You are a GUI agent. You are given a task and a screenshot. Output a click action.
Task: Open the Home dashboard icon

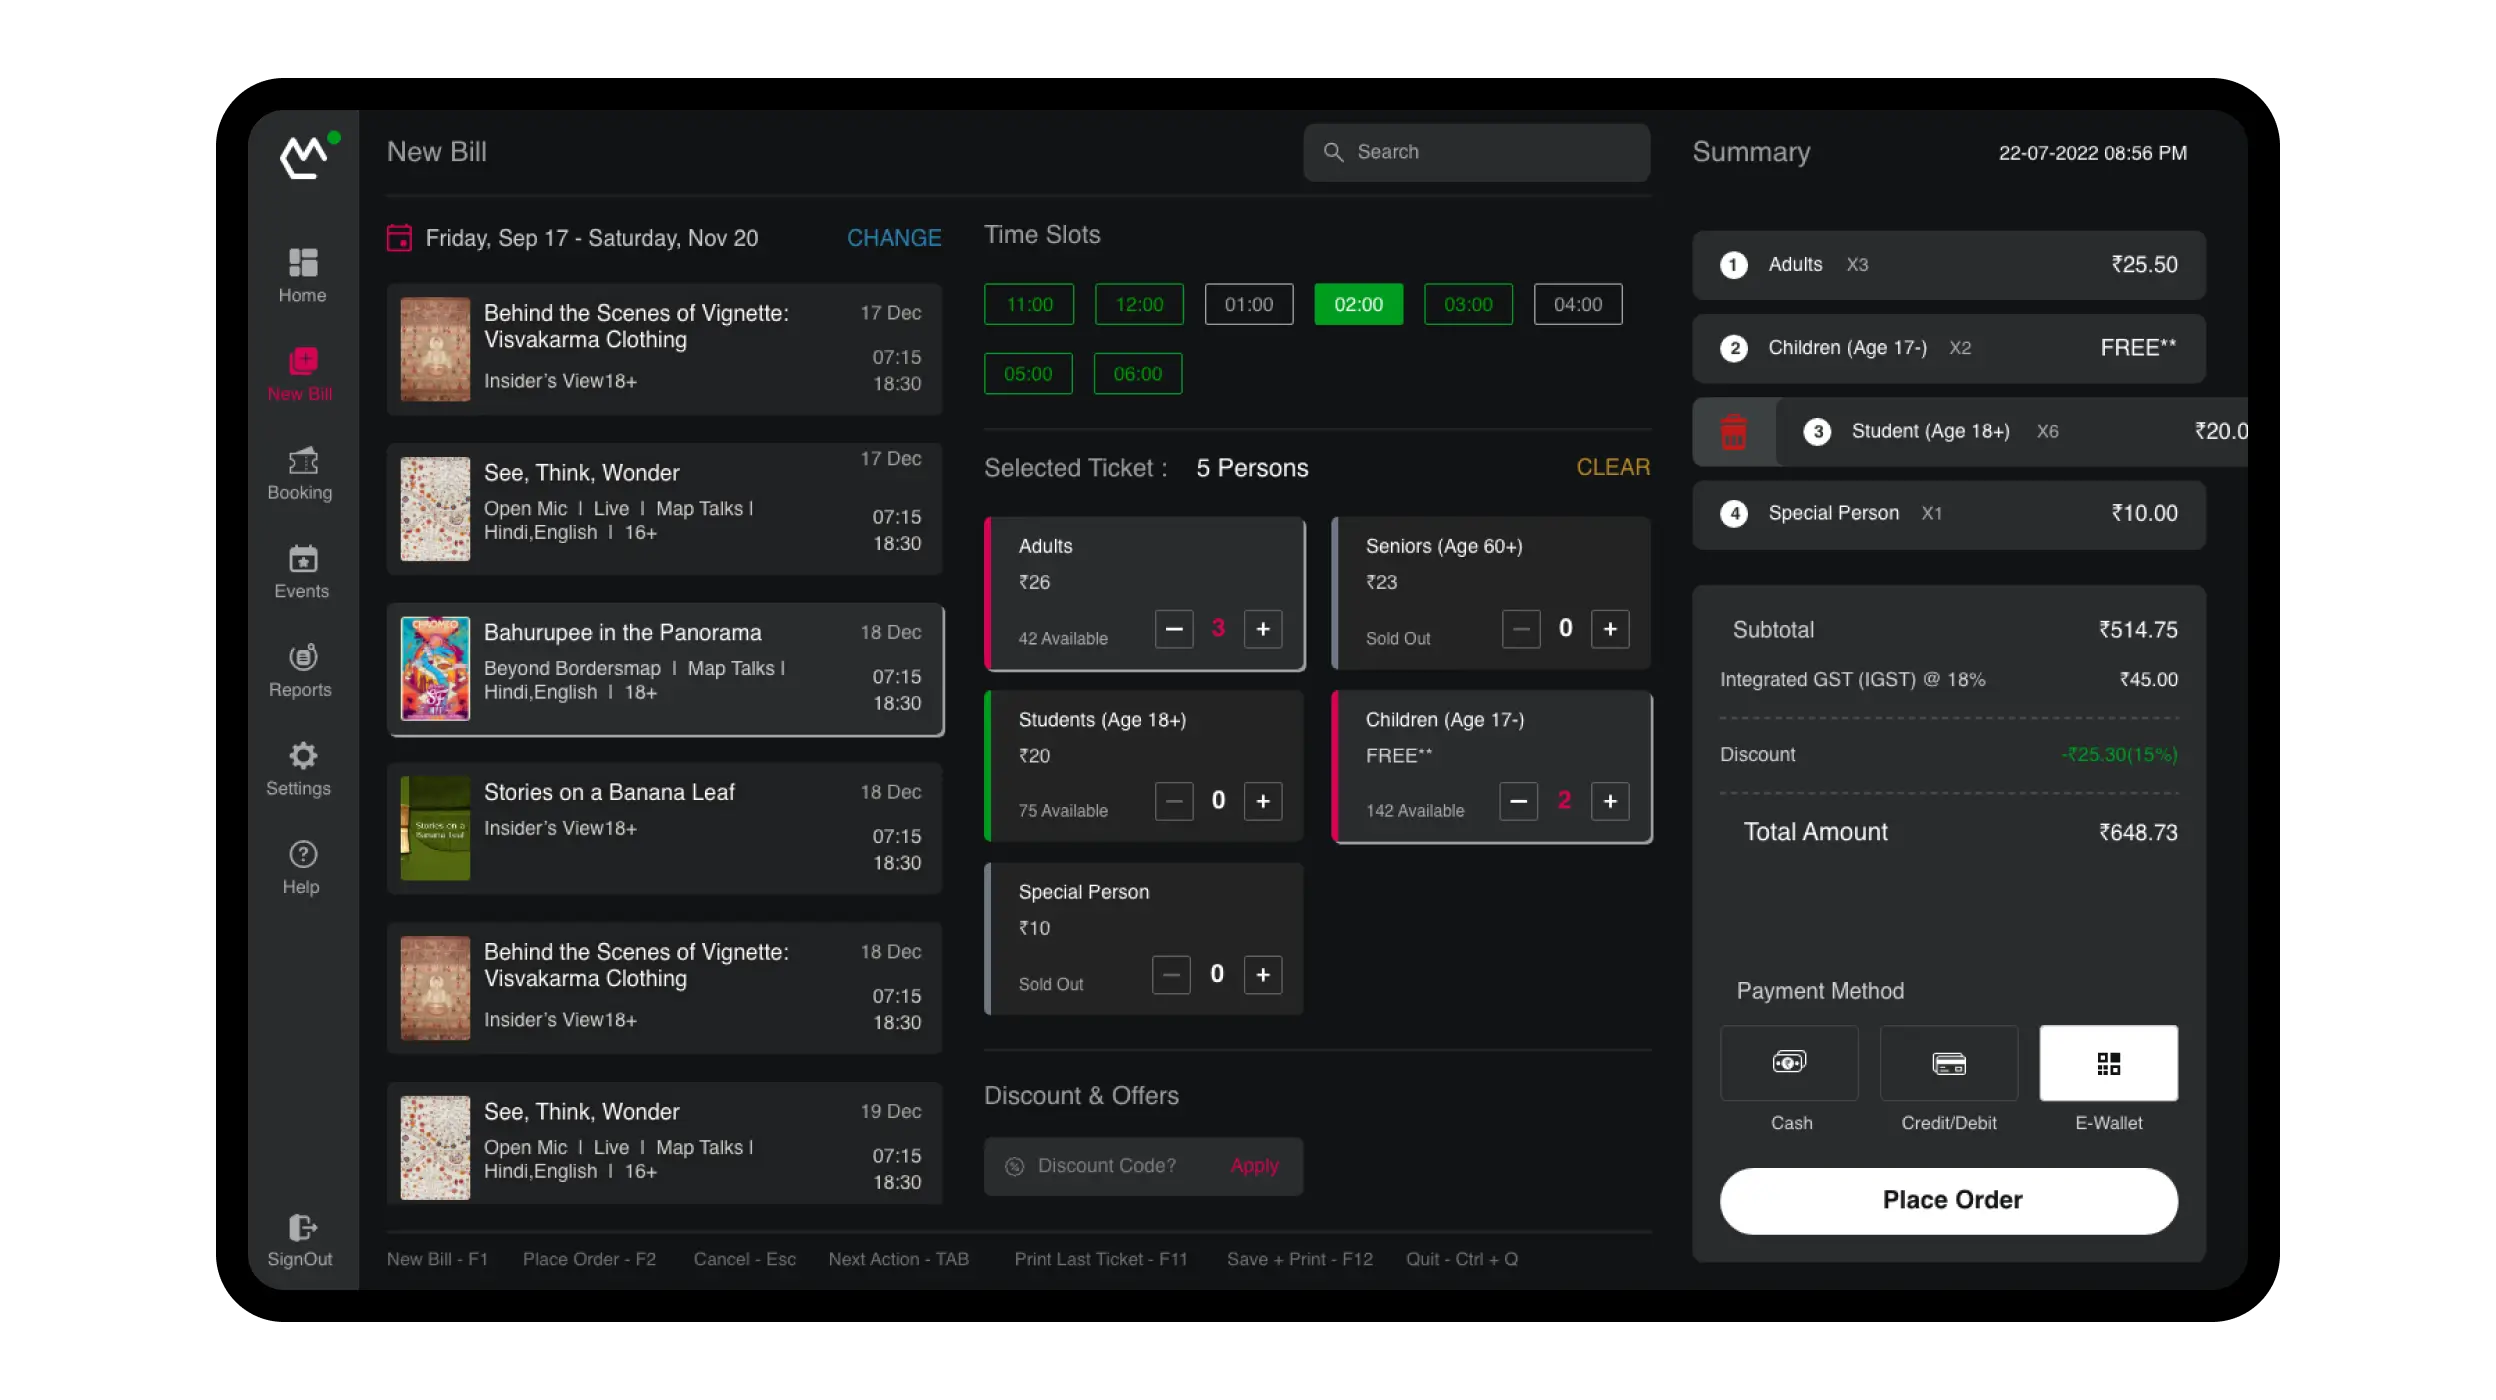coord(302,263)
